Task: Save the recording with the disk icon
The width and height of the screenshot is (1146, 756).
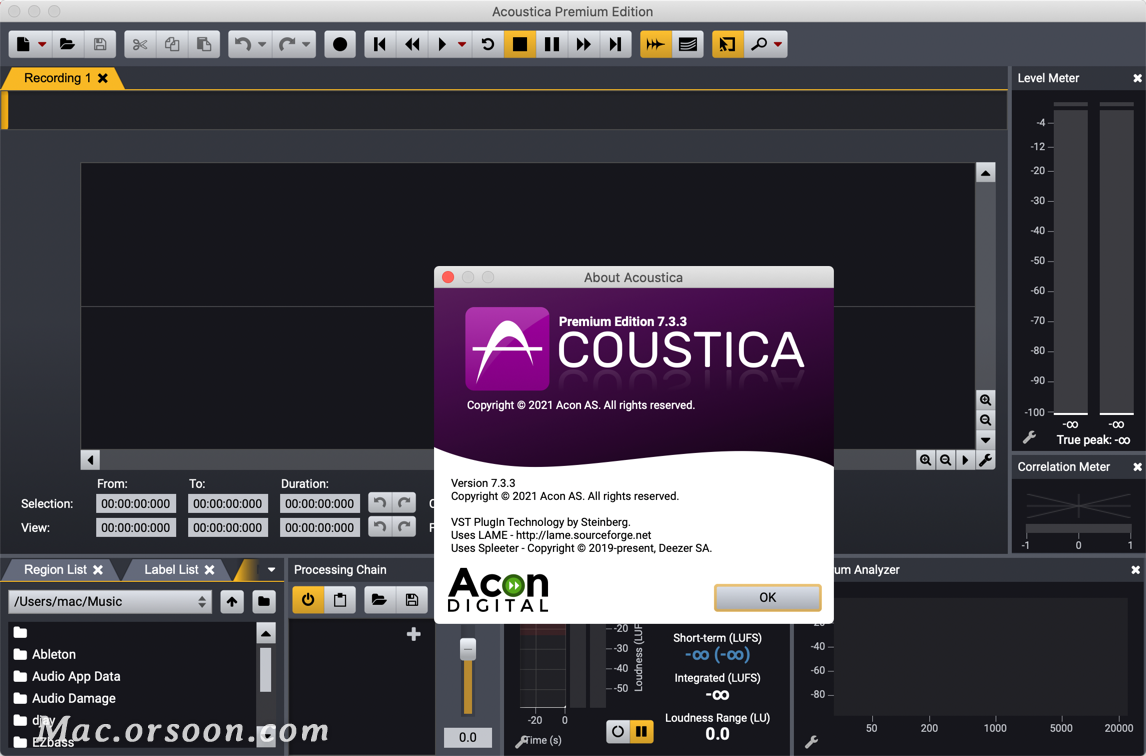Action: (100, 44)
